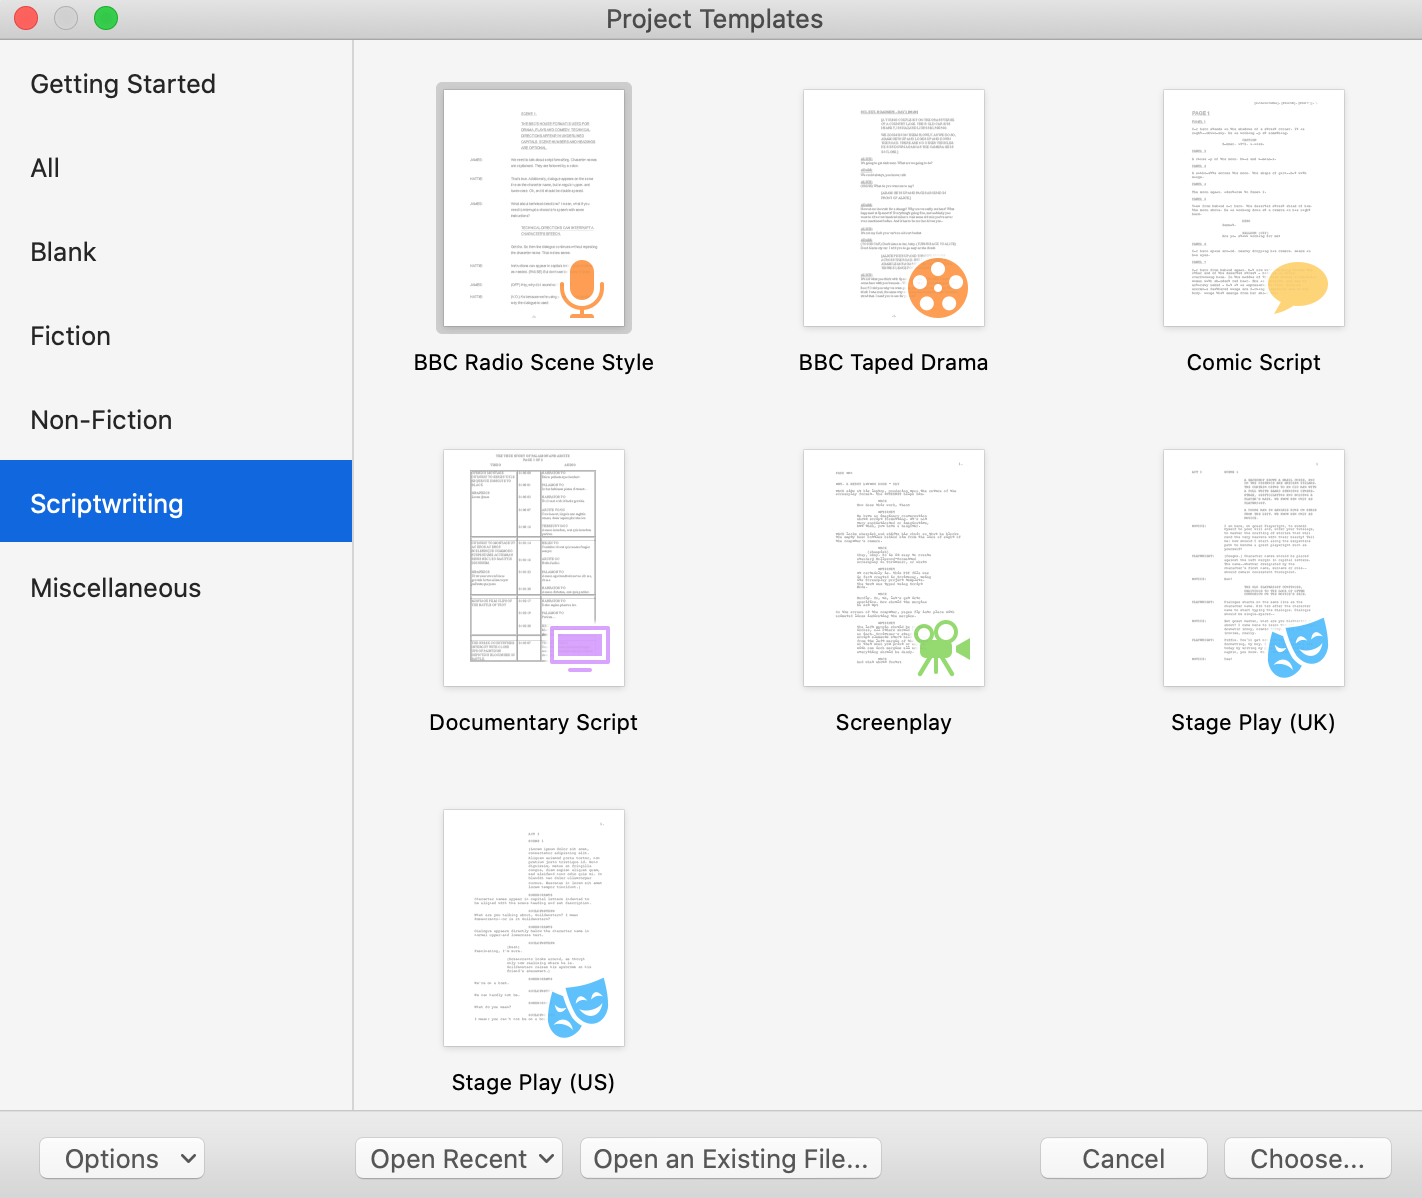Close the Project Templates window with red button
This screenshot has height=1198, width=1422.
pyautogui.click(x=26, y=18)
